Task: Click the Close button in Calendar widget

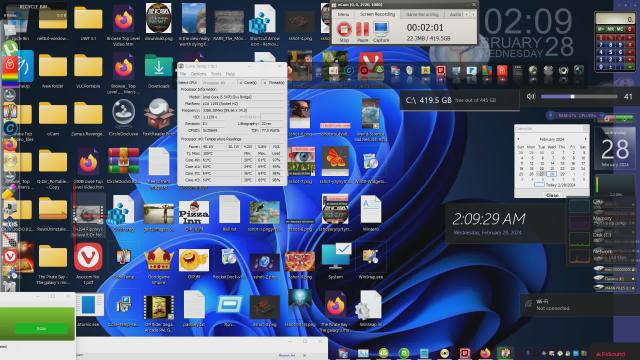Action: 552,195
